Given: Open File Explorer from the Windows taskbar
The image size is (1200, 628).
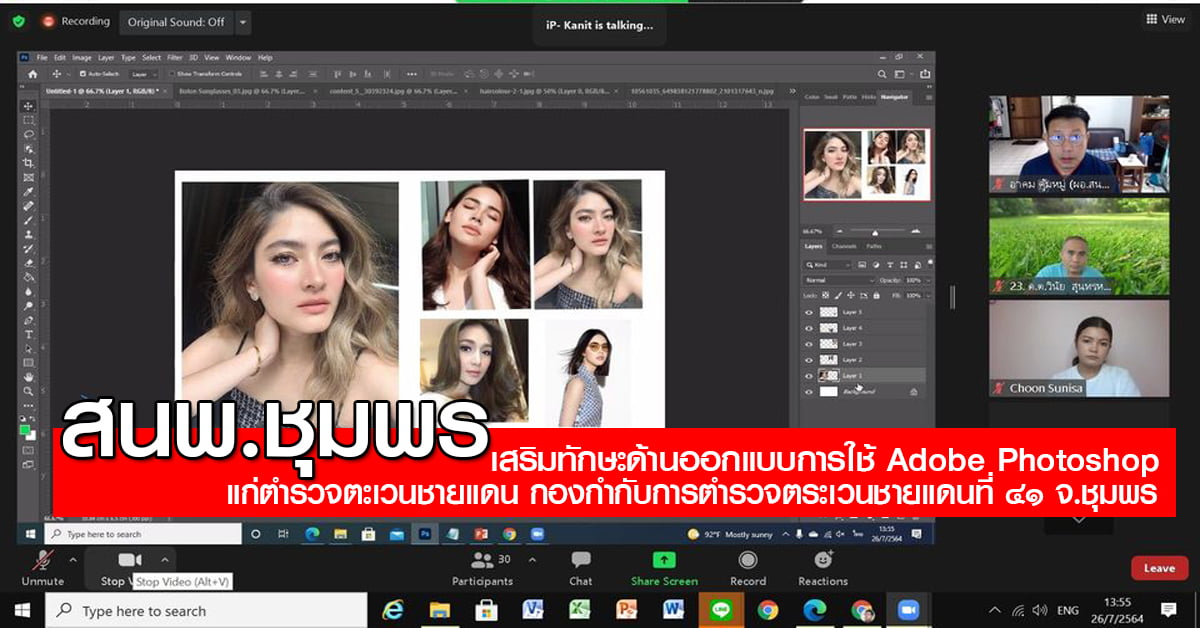Looking at the screenshot, I should click(x=439, y=609).
